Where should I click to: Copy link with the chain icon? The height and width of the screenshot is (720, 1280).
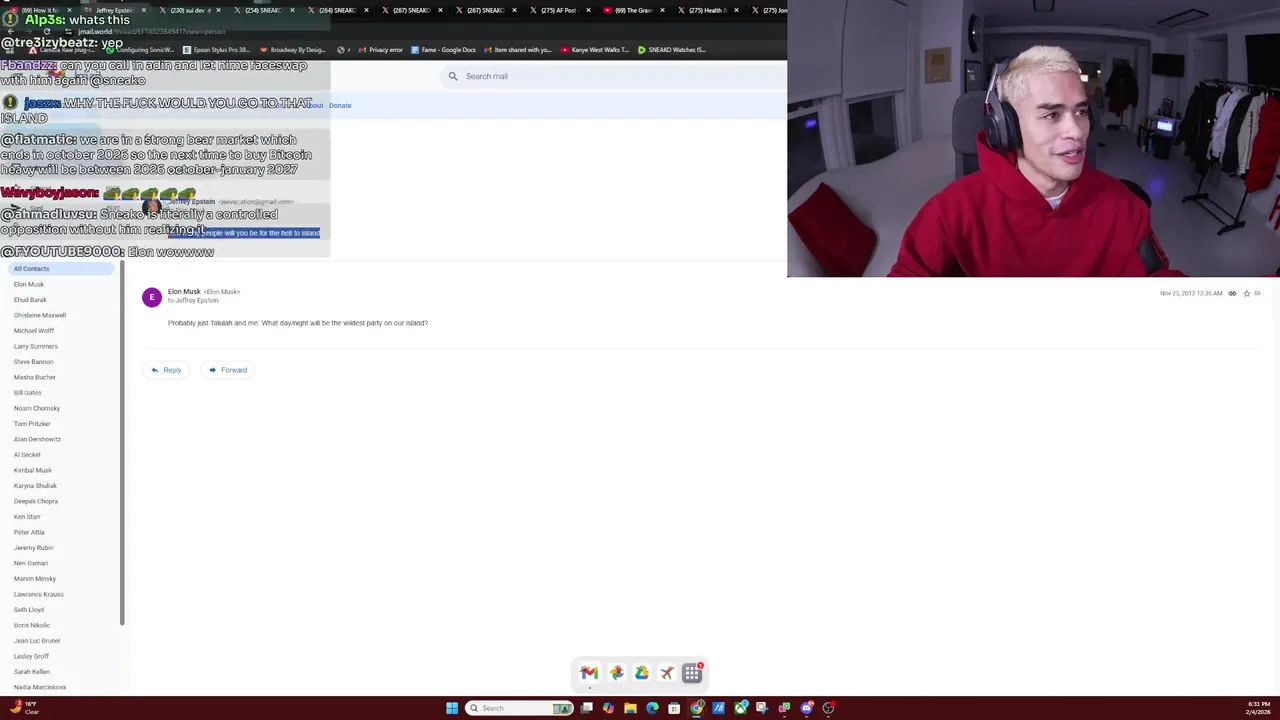pyautogui.click(x=1232, y=293)
